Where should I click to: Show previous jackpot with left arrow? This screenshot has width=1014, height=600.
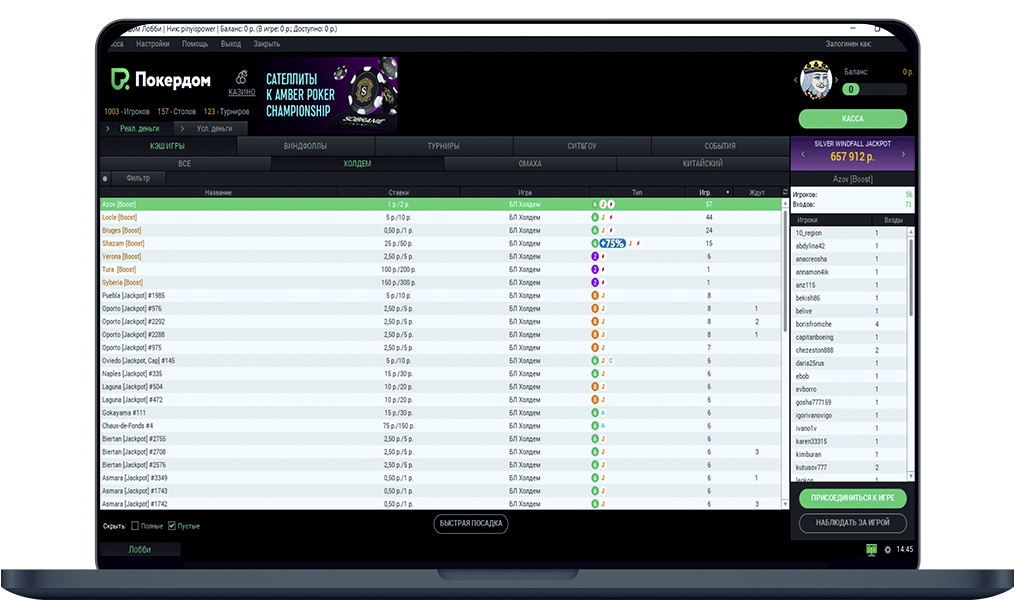click(x=800, y=155)
